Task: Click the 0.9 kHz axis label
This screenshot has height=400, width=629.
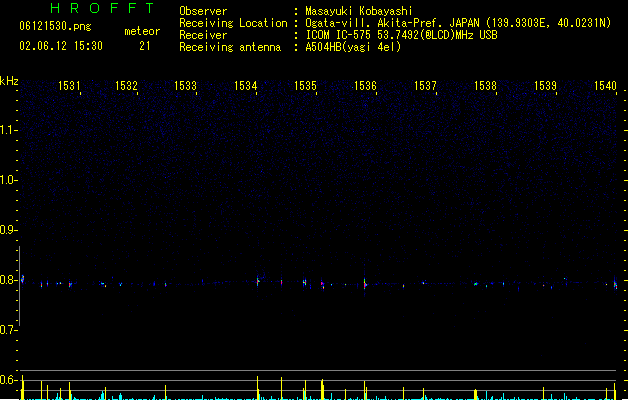Action: pyautogui.click(x=8, y=230)
